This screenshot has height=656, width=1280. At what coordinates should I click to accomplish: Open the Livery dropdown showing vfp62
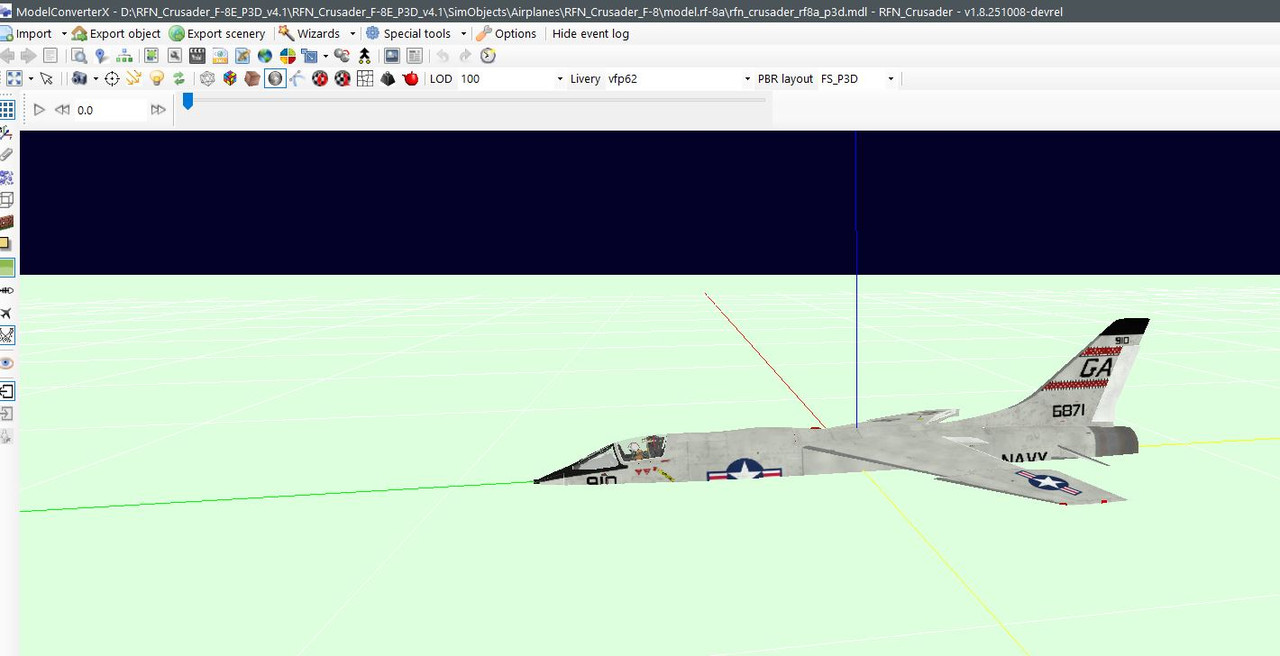[679, 79]
